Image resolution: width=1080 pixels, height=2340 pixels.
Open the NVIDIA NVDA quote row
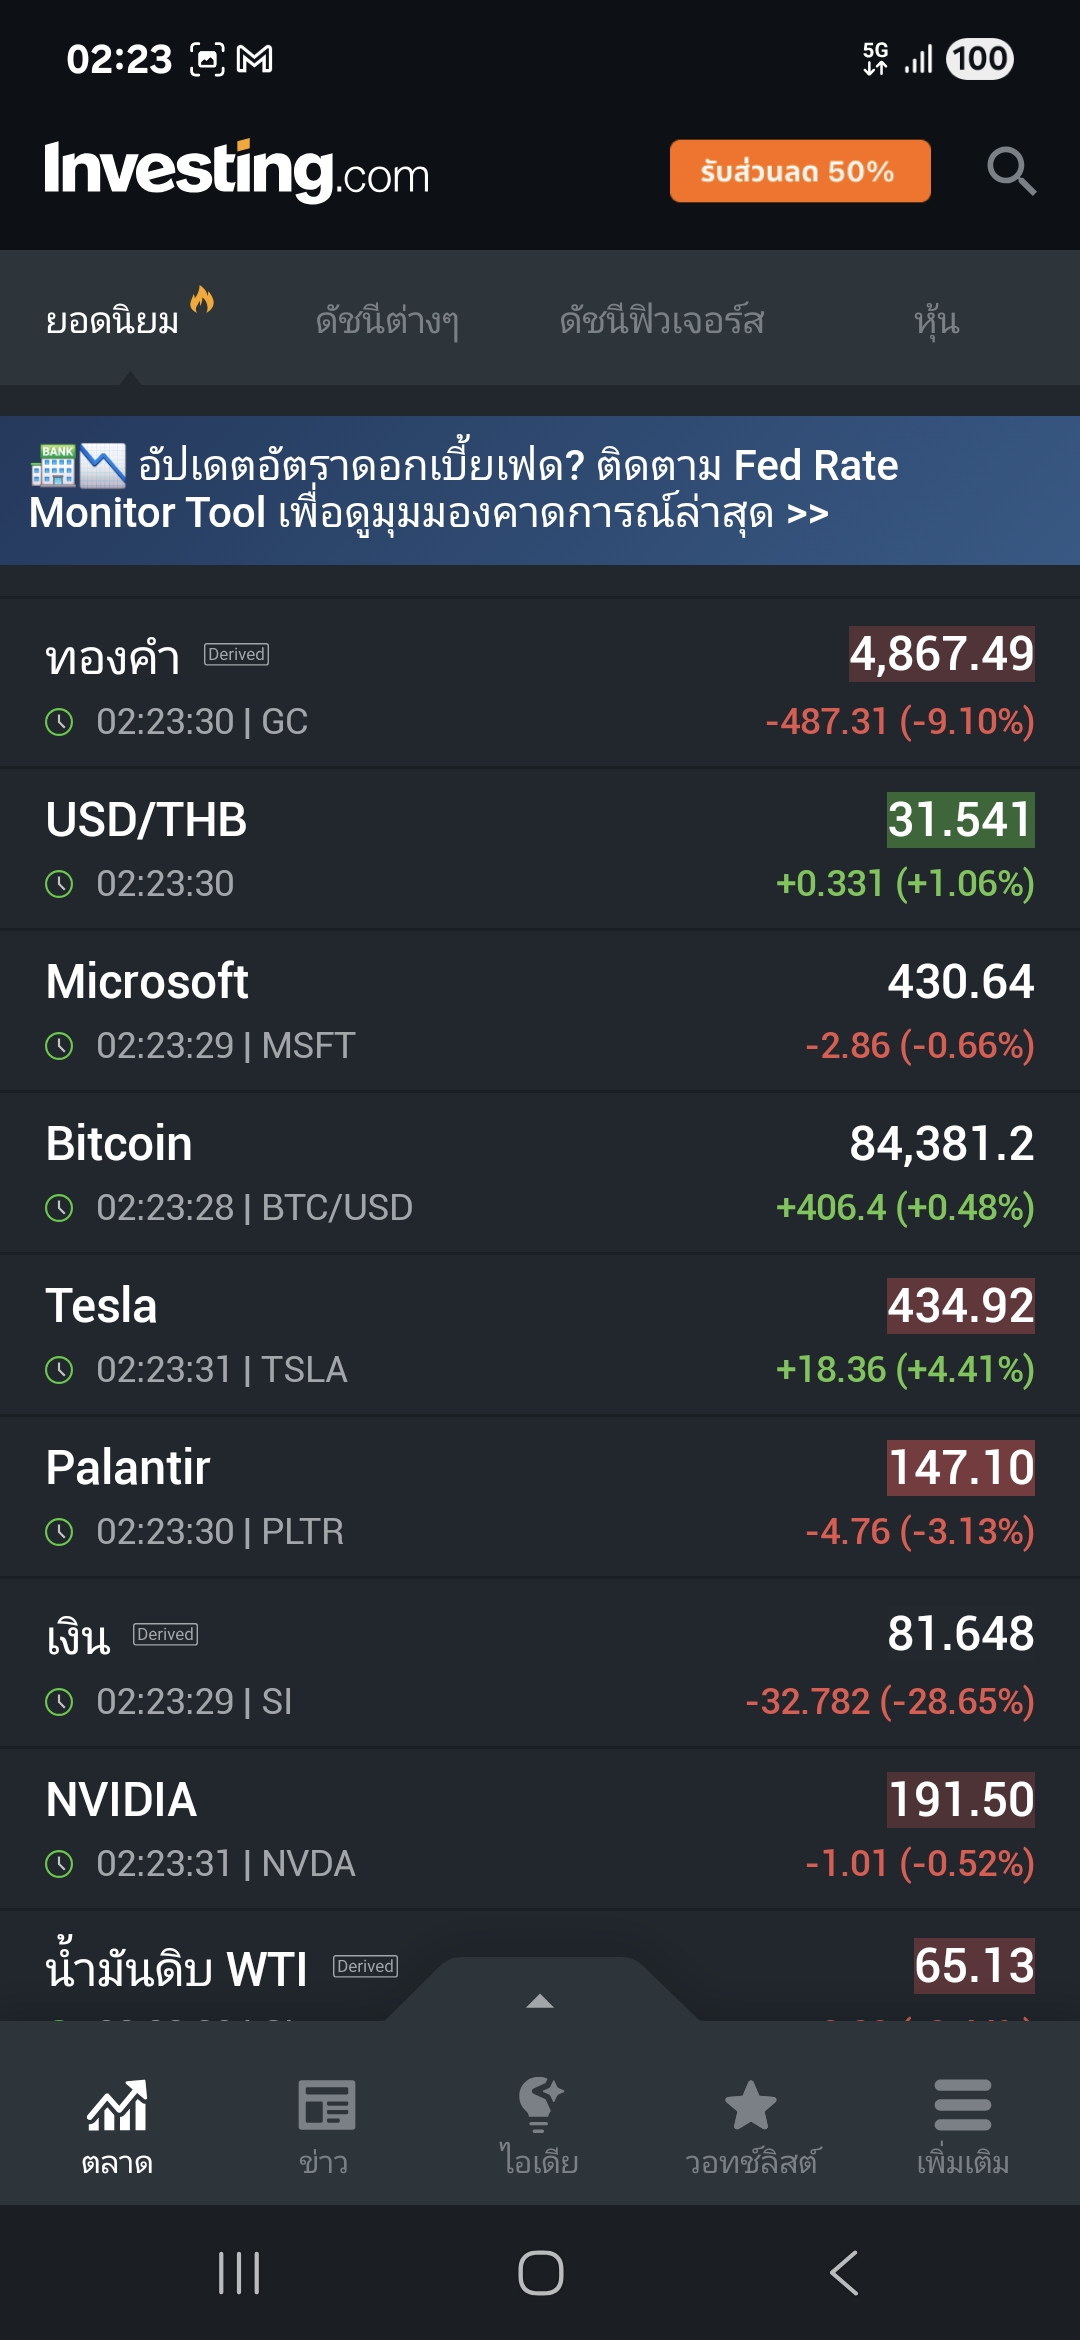[x=540, y=1829]
